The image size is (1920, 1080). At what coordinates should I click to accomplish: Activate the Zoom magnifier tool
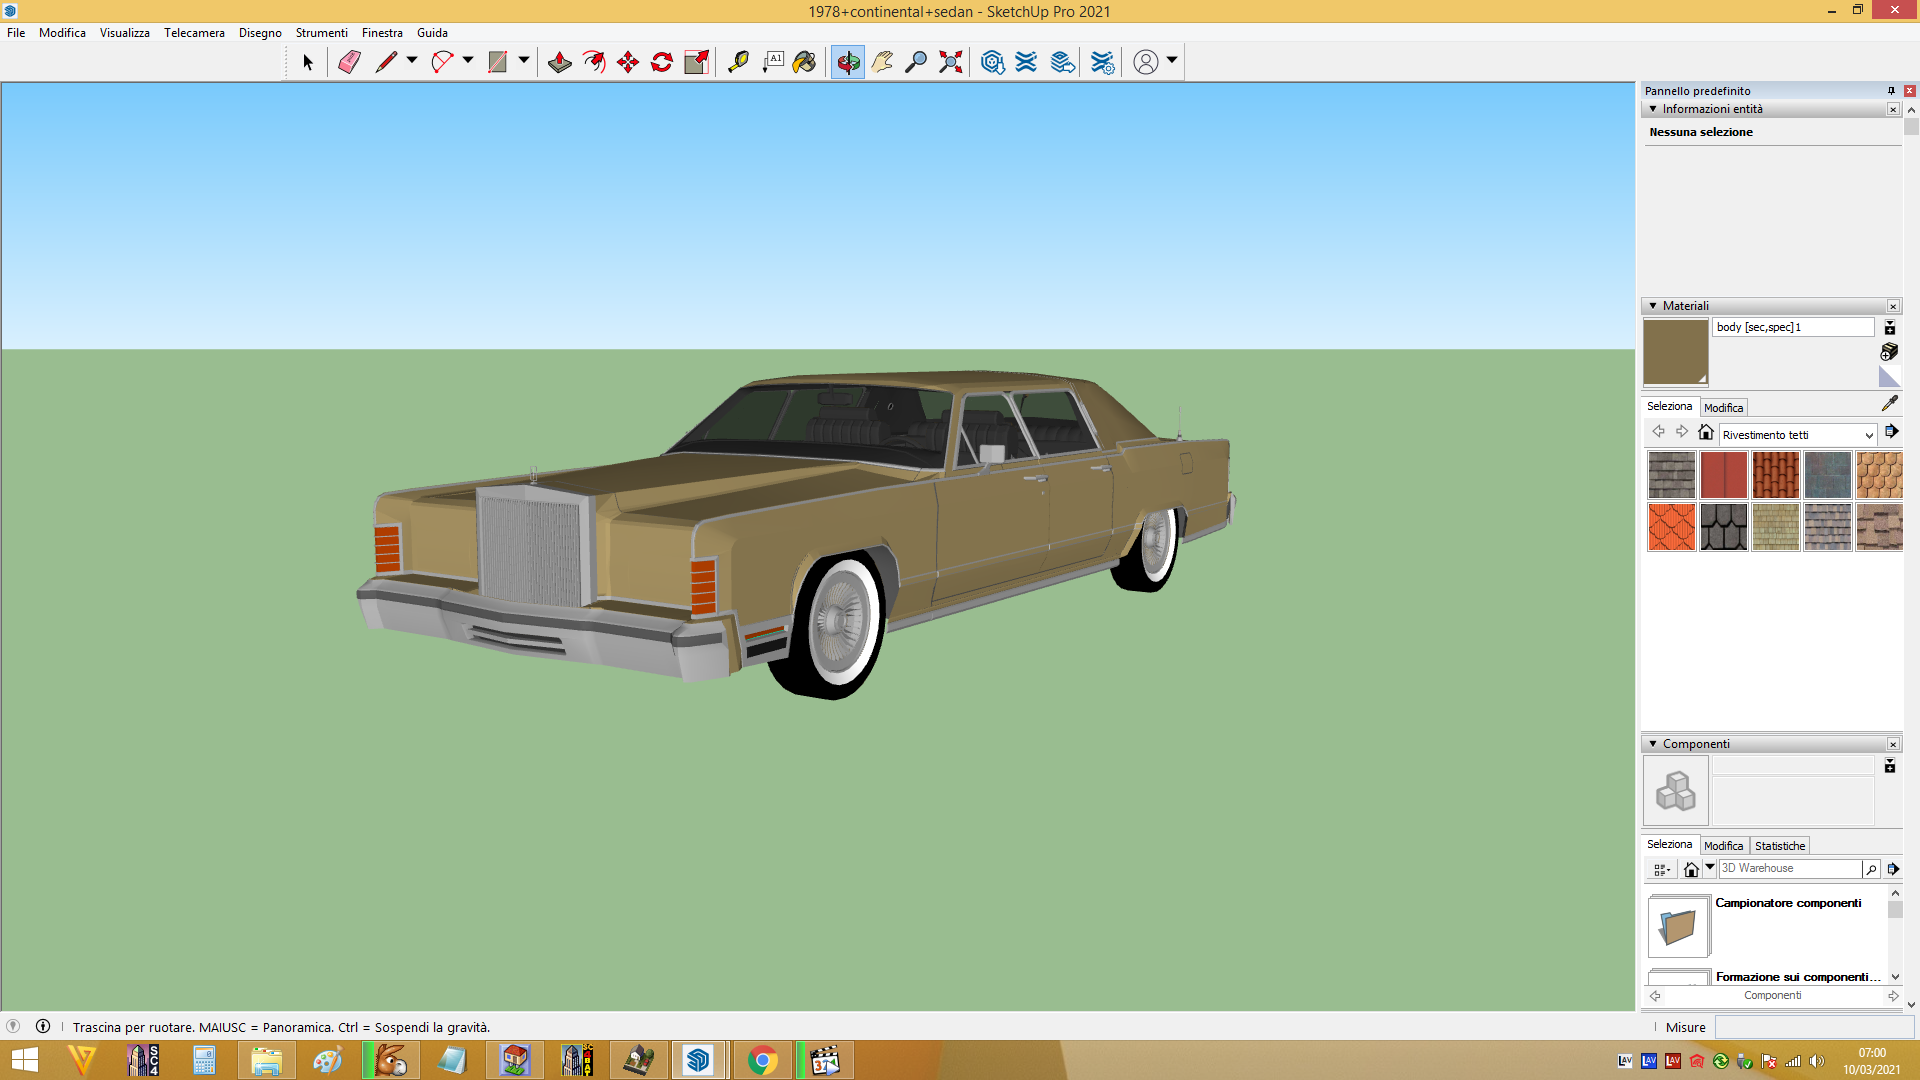click(916, 62)
